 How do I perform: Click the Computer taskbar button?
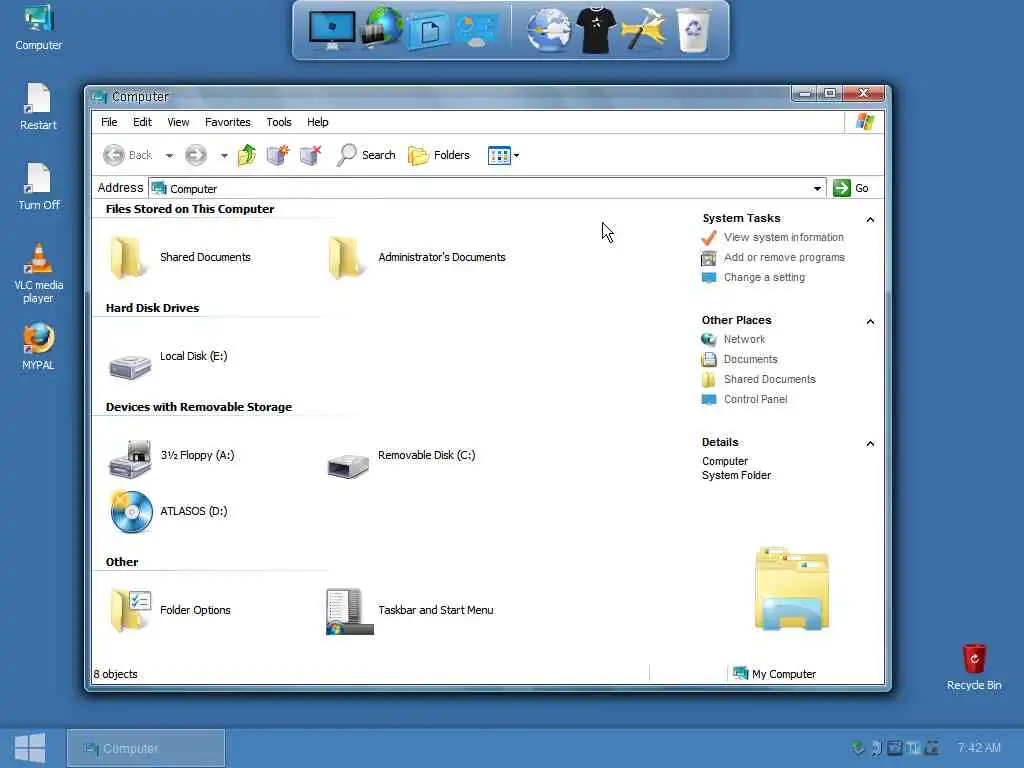coord(146,748)
